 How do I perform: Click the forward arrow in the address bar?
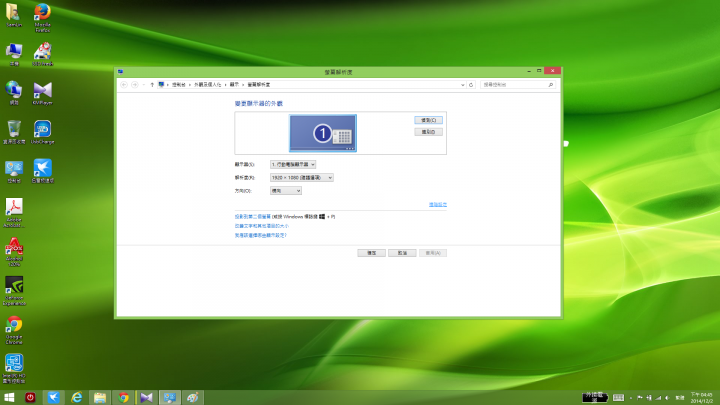click(135, 84)
